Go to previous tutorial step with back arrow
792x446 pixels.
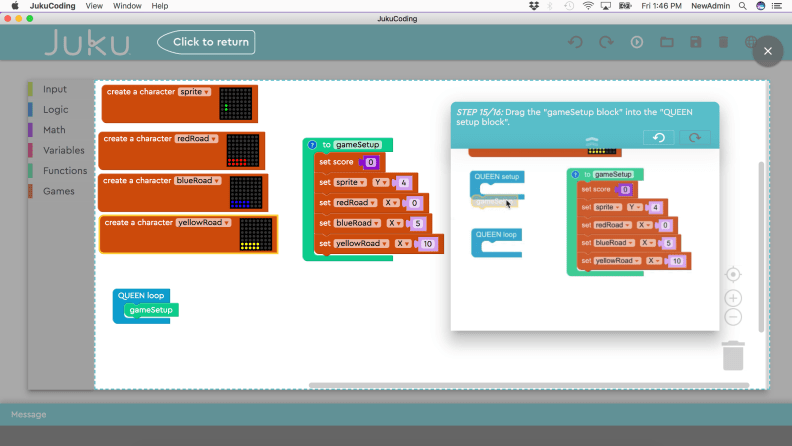click(658, 138)
